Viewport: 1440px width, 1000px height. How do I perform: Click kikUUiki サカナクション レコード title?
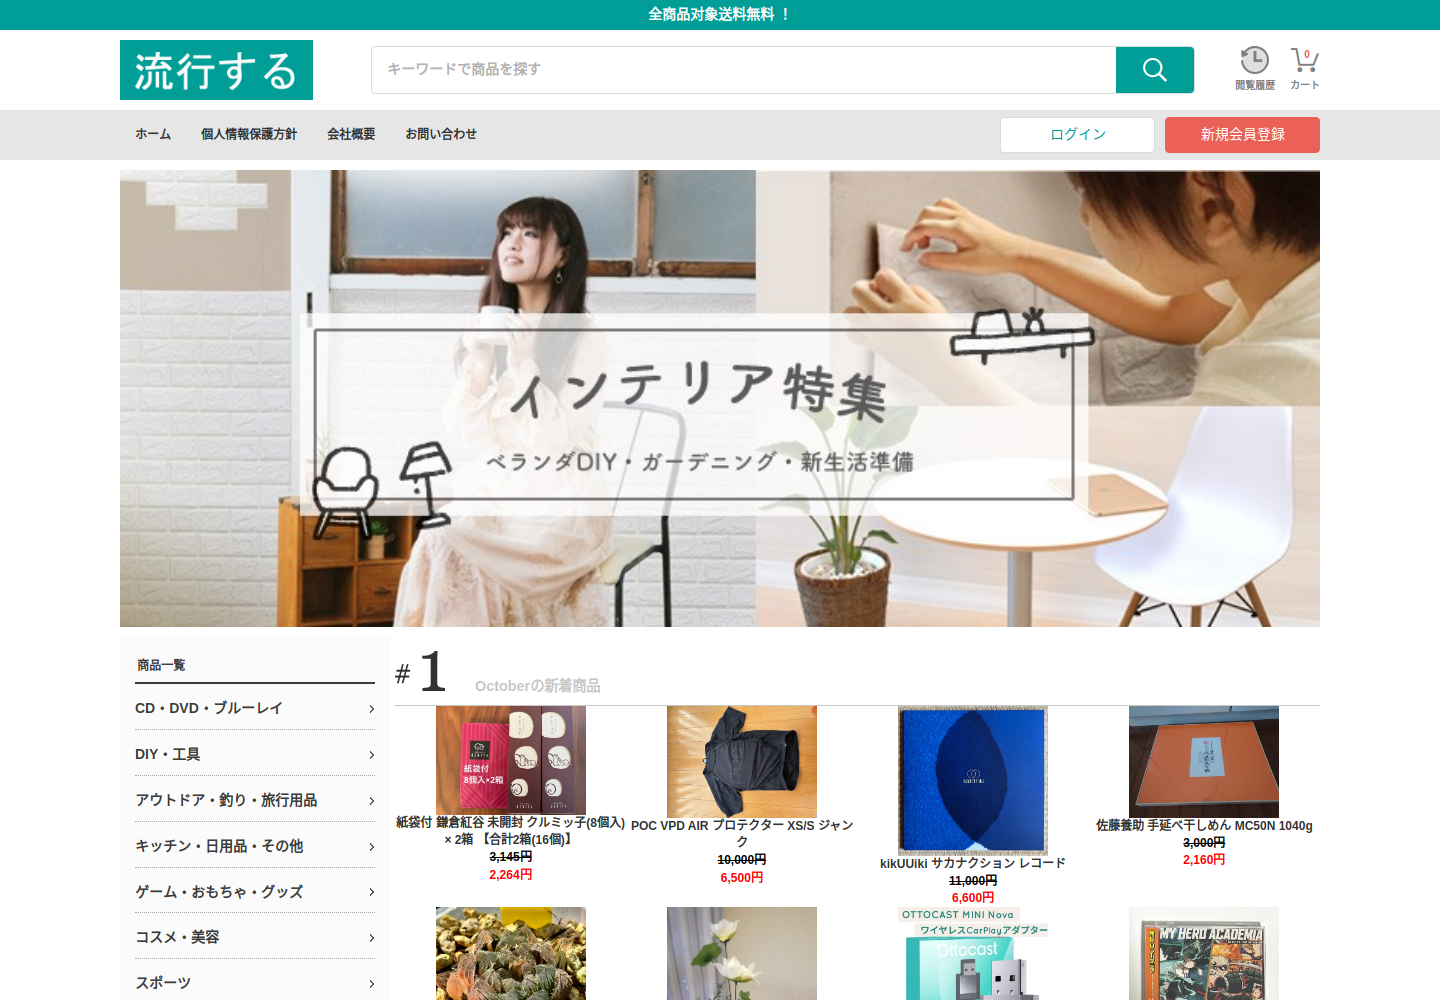(973, 863)
